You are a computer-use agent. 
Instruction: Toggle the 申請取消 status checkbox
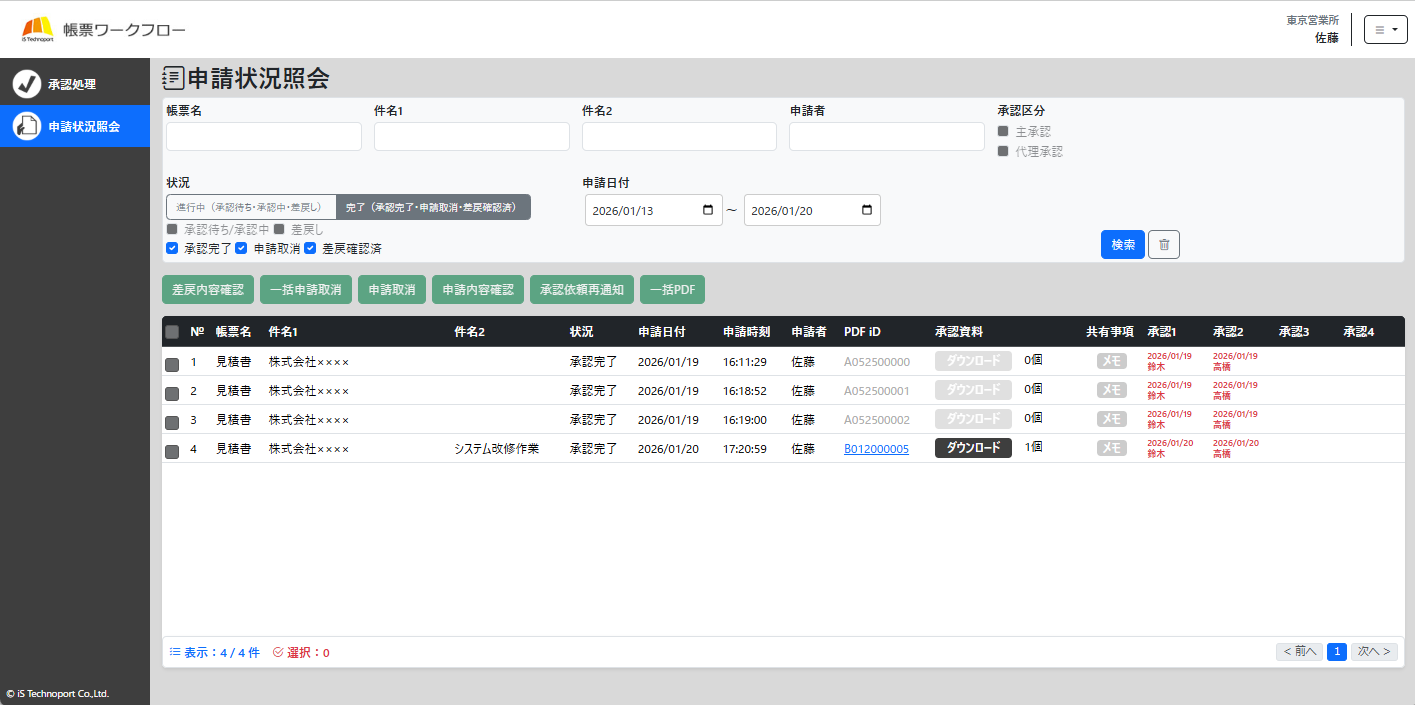point(241,248)
